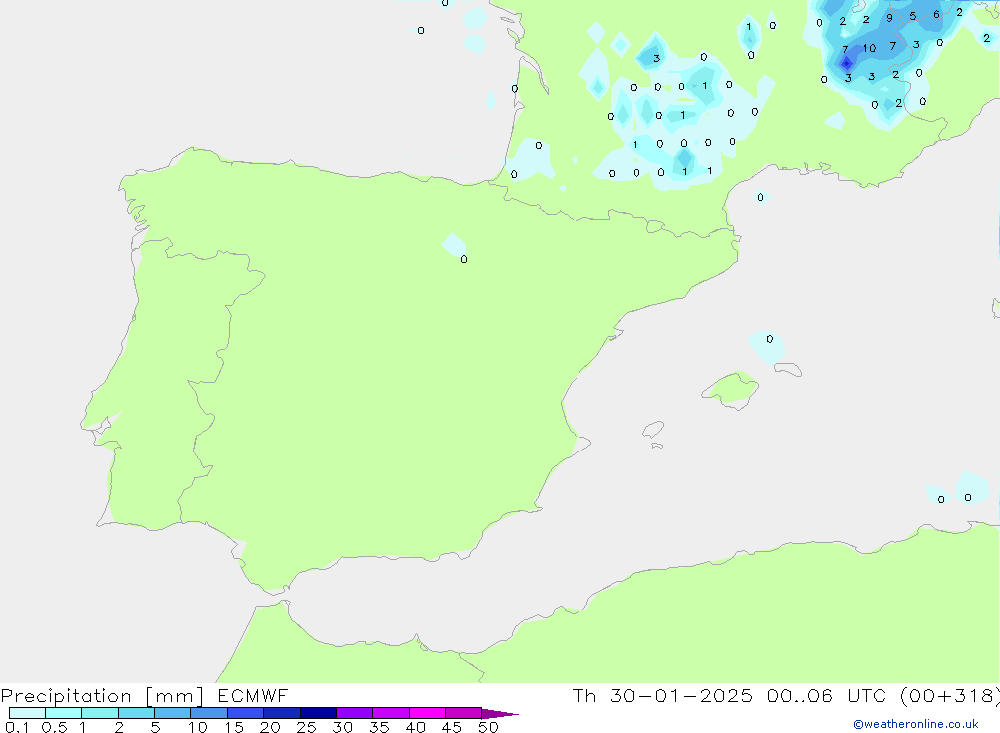Select the '(00+318)' forecast hour text

pyautogui.click(x=950, y=696)
